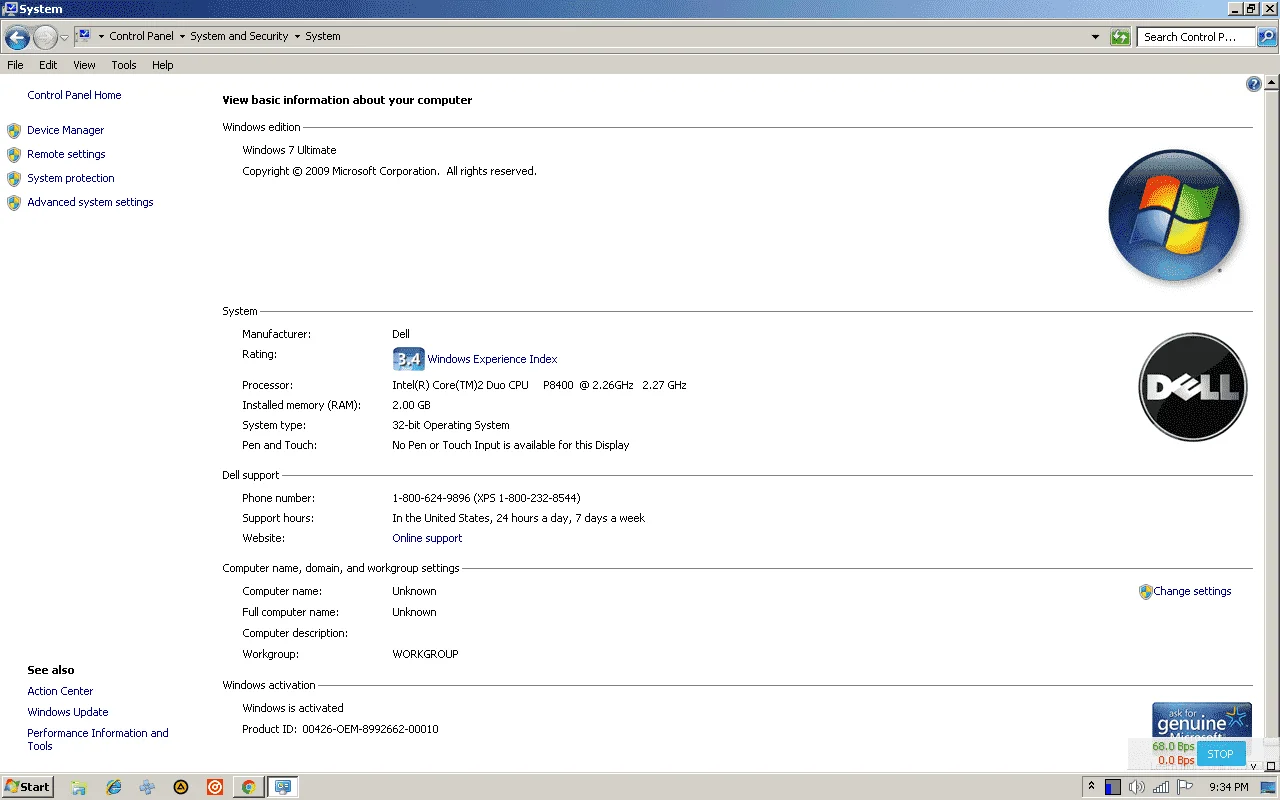Screen dimensions: 1280x800
Task: Click Change settings for computer name
Action: (x=1192, y=591)
